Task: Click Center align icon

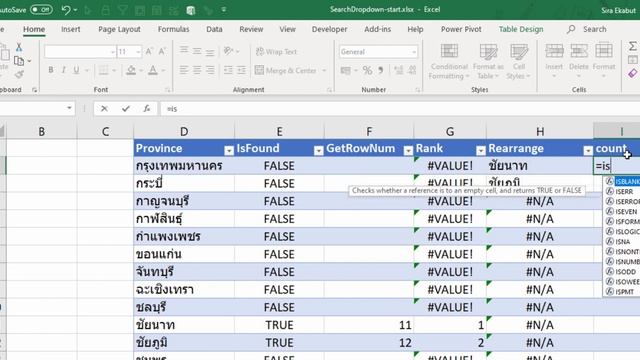Action: pos(197,70)
